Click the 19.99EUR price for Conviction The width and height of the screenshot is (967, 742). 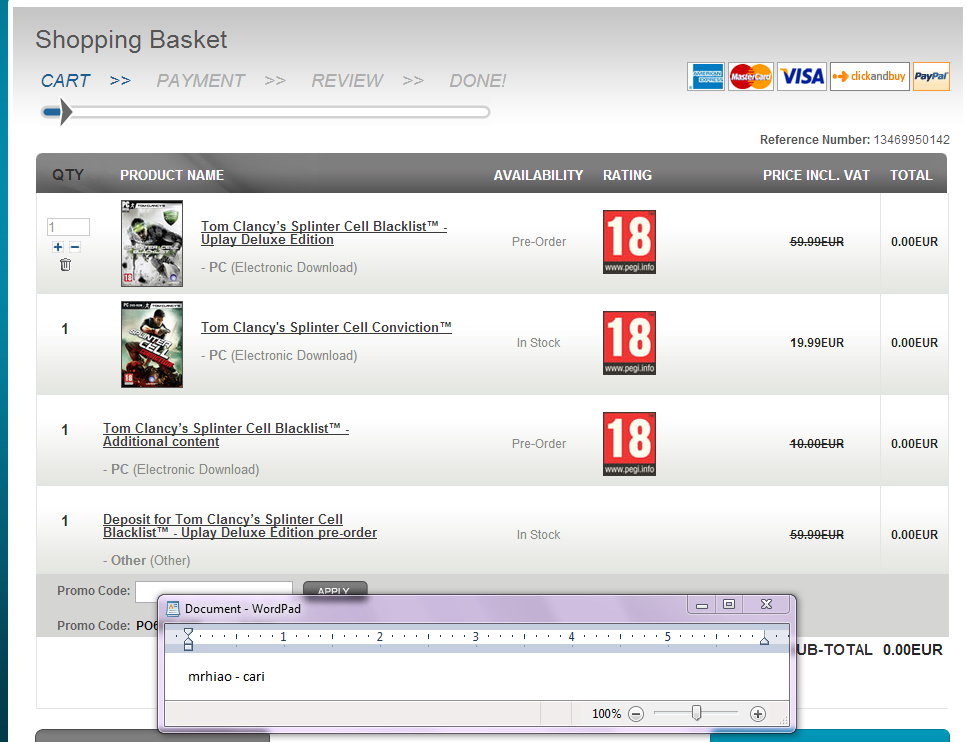click(x=817, y=343)
